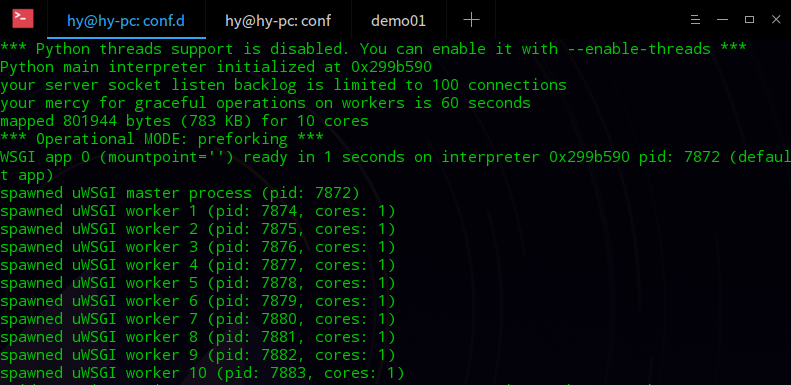
Task: Click the line for uWSGI worker 1
Action: (198, 211)
